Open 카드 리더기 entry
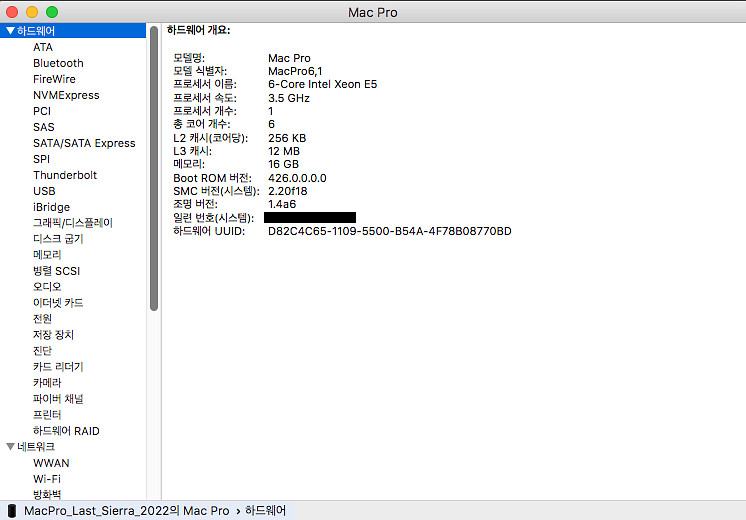 pyautogui.click(x=58, y=367)
